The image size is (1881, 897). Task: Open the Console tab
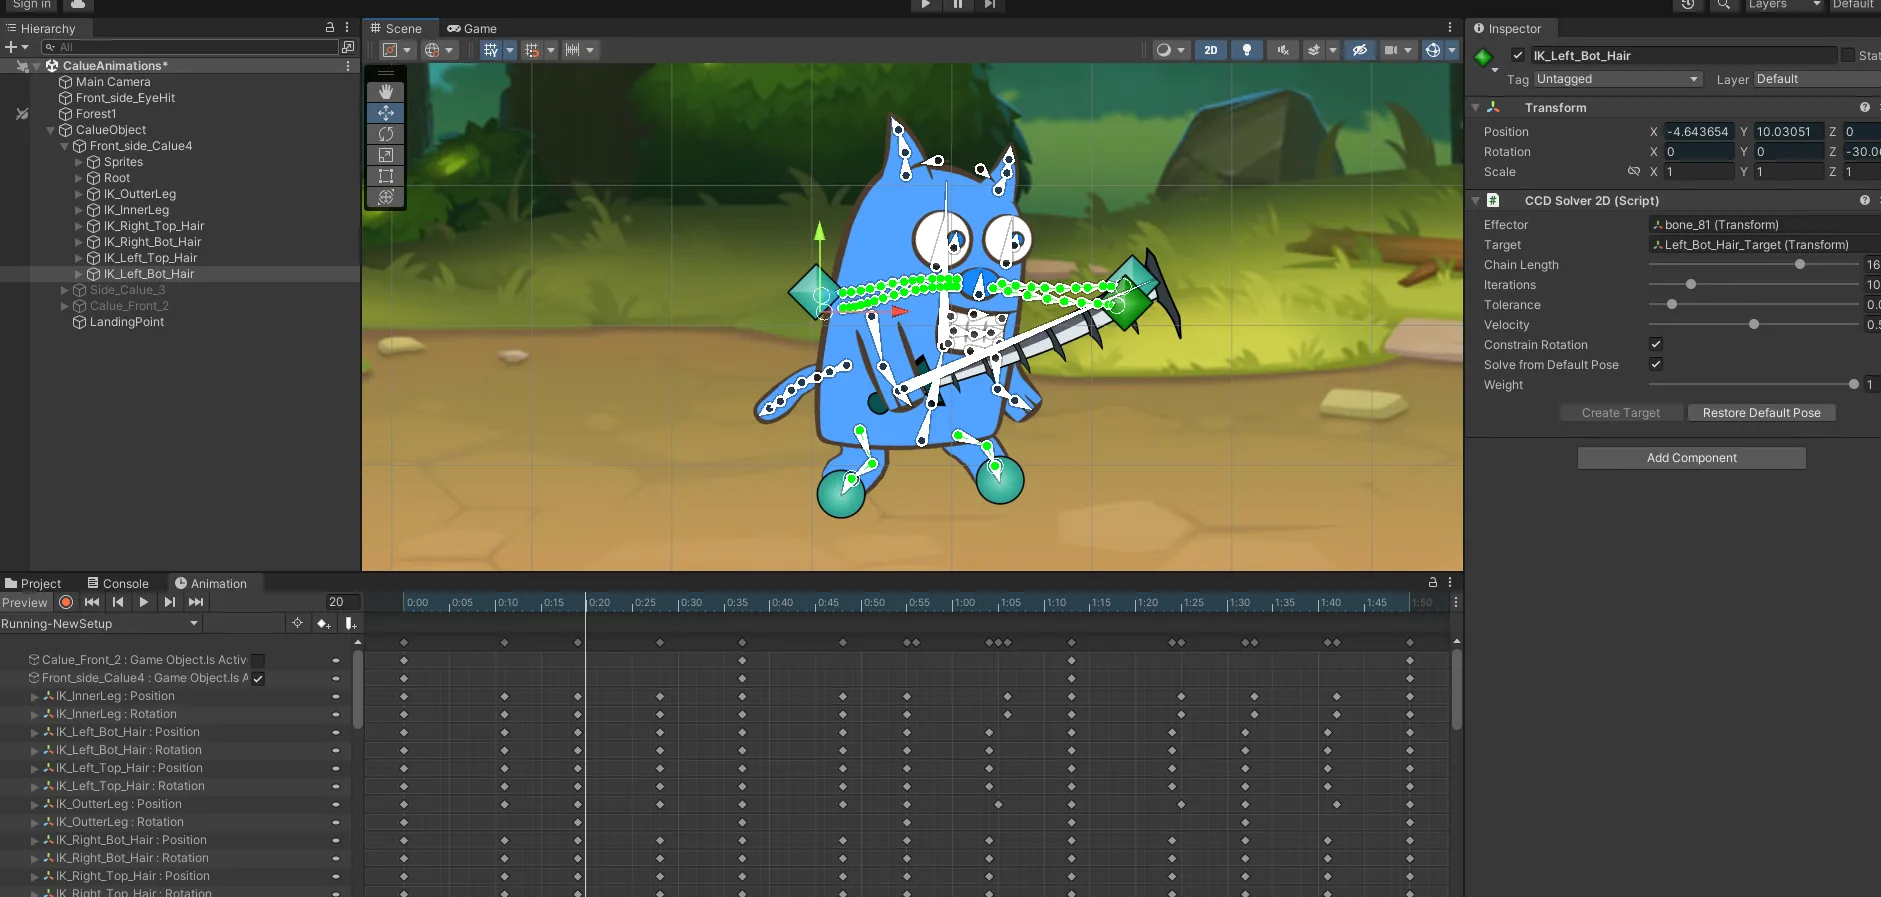(118, 584)
